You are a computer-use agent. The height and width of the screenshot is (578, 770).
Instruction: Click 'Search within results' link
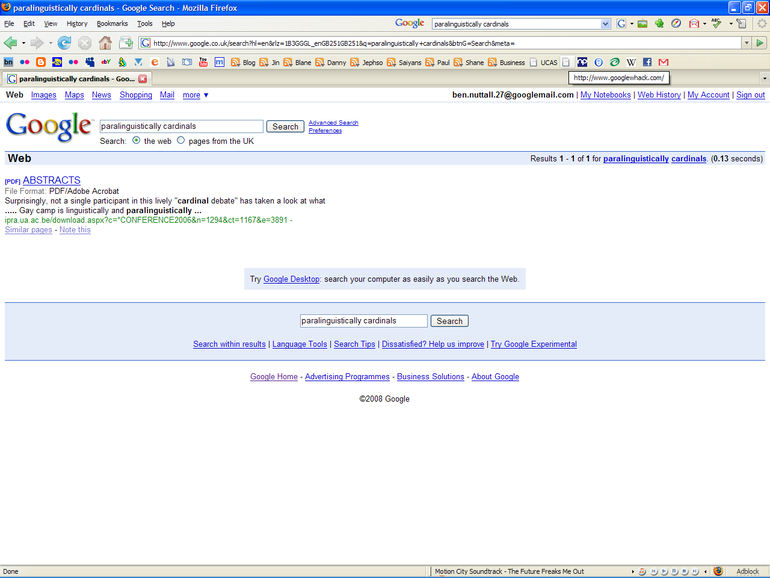click(229, 344)
